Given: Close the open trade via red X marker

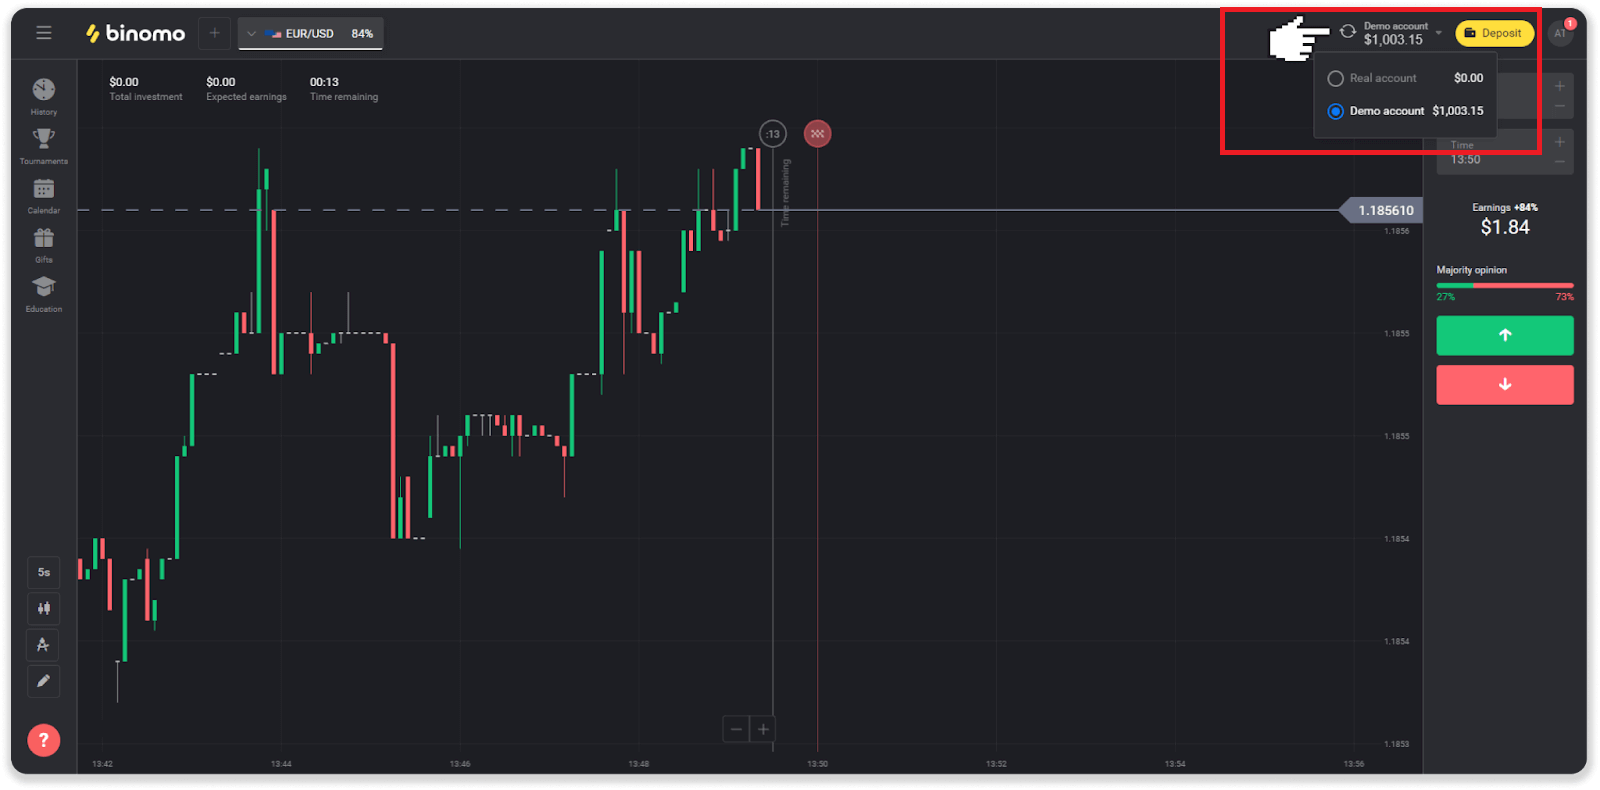Looking at the screenshot, I should 817,133.
